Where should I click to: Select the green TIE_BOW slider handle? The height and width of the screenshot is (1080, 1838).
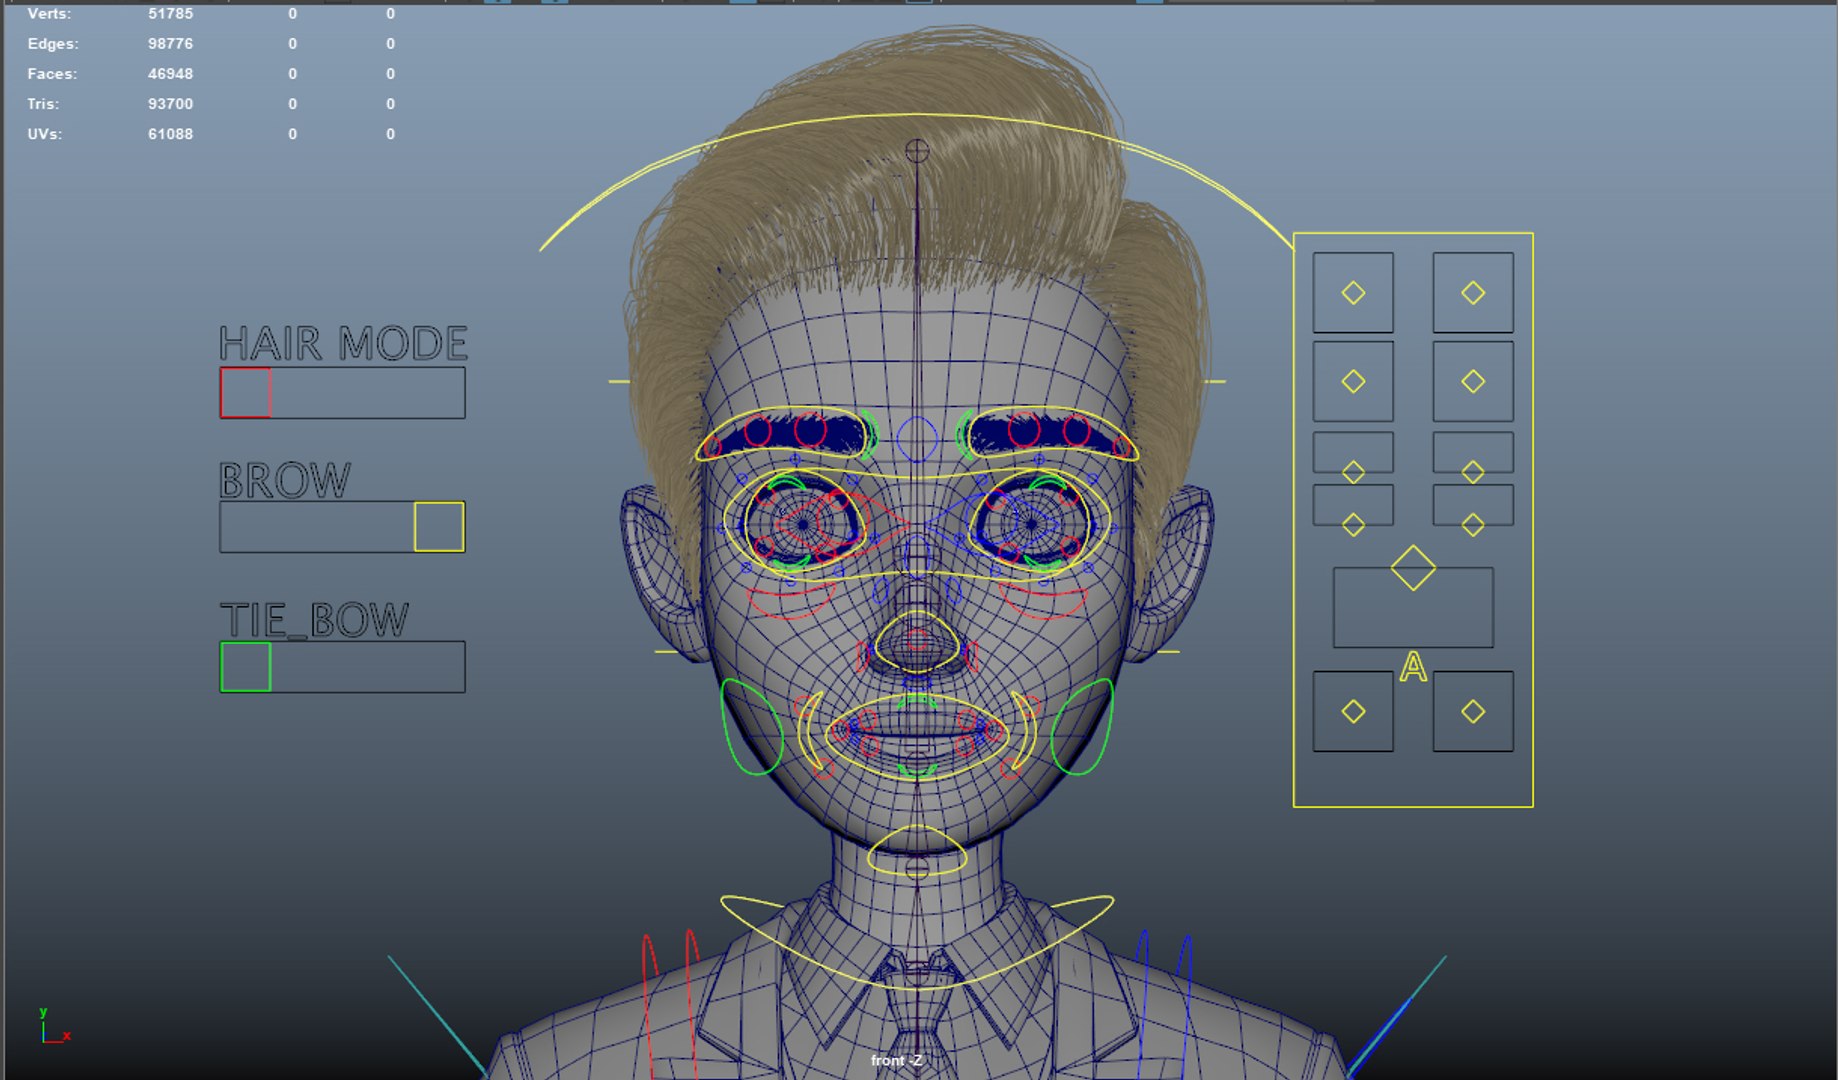click(245, 667)
